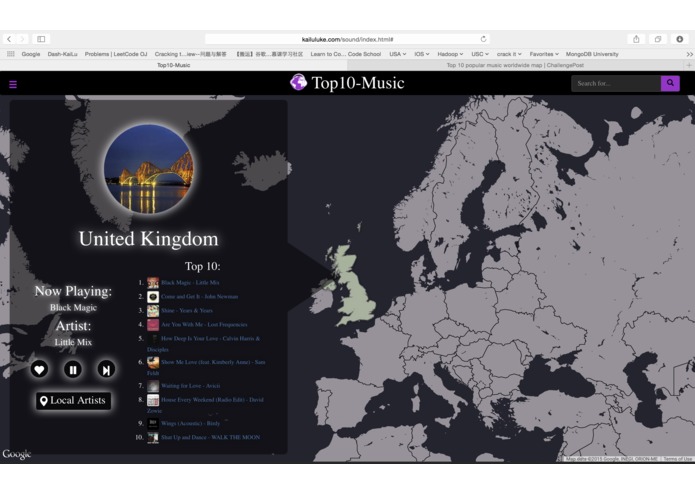Expand the USA bookmarks folder
The image size is (695, 494).
click(x=398, y=54)
